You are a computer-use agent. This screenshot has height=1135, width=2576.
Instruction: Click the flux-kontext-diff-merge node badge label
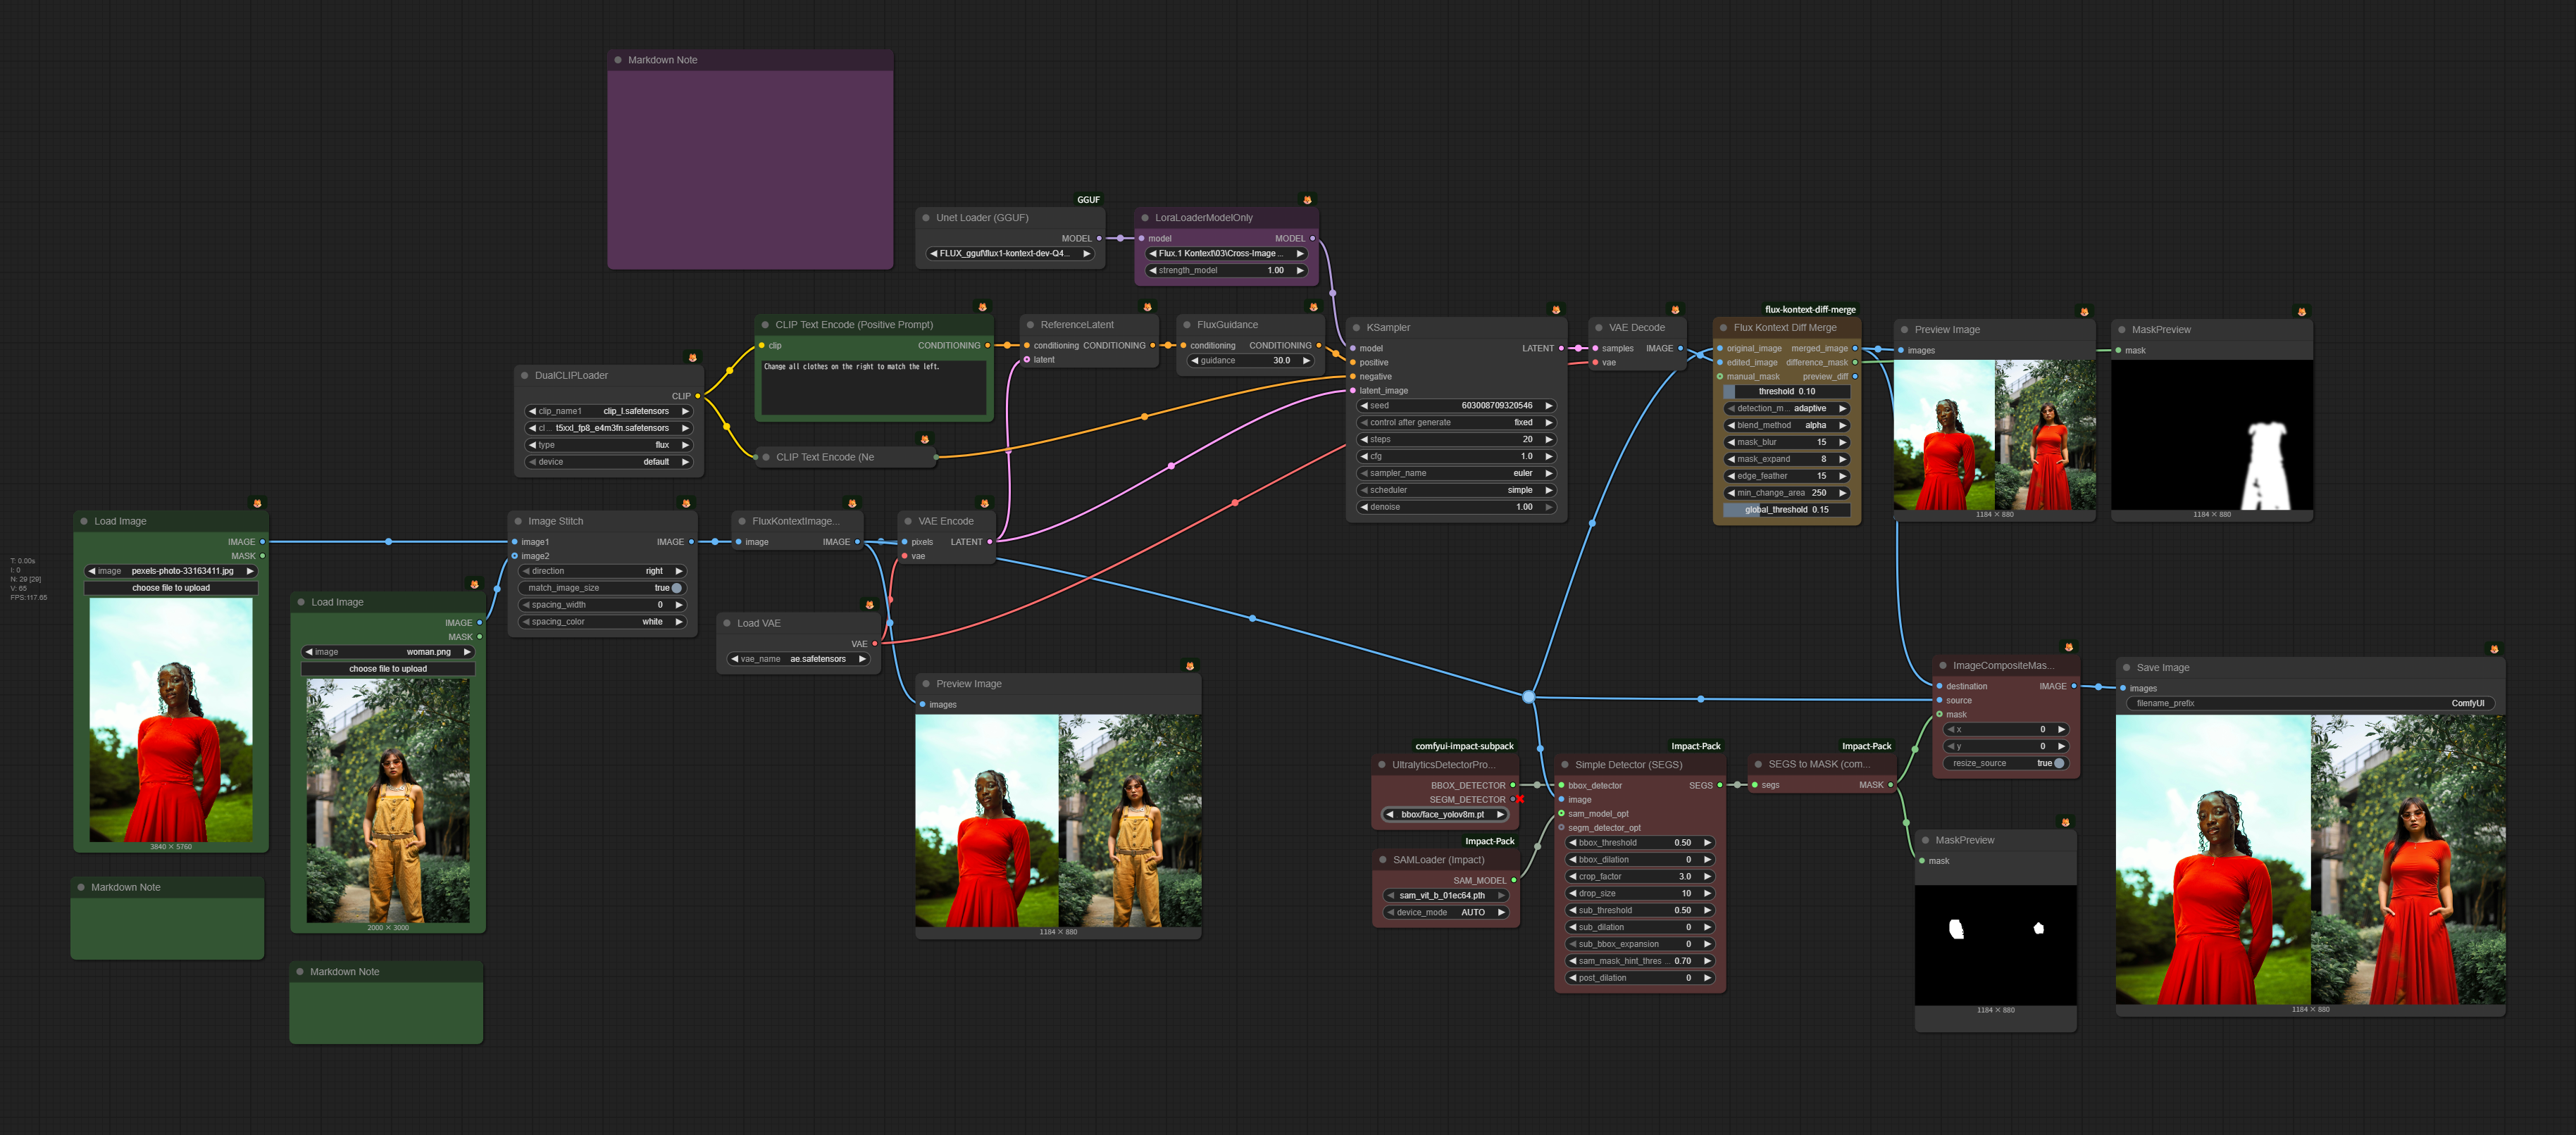[x=1810, y=310]
